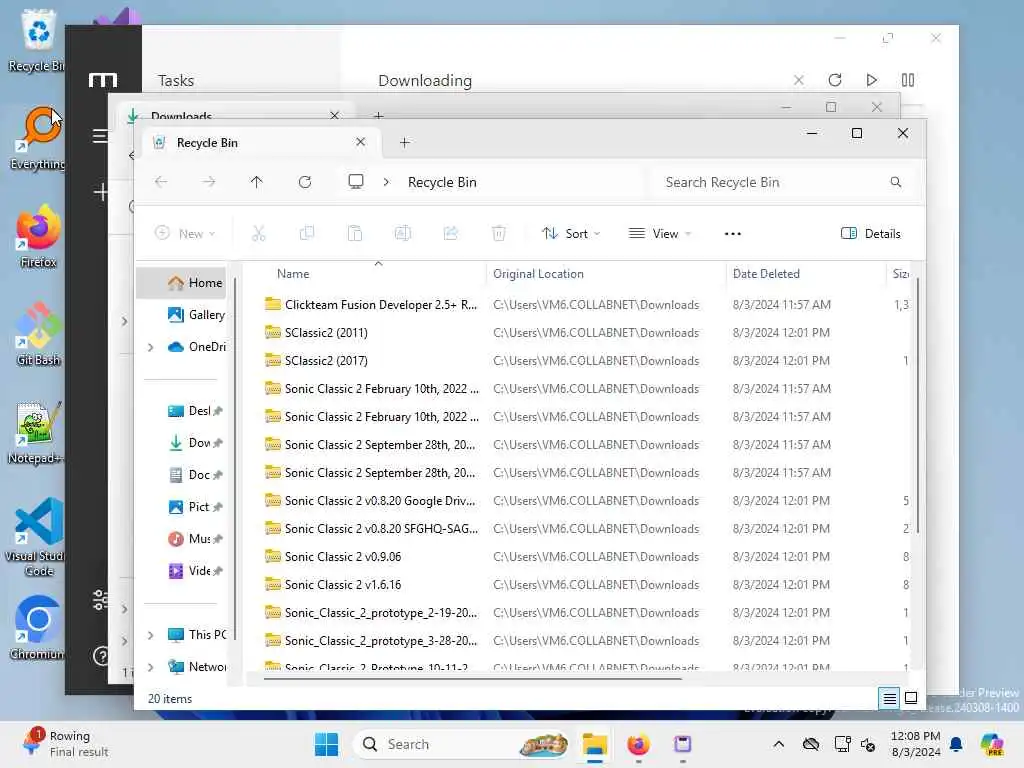Open pinned Desktop in navigation pane
The height and width of the screenshot is (768, 1024).
195,411
